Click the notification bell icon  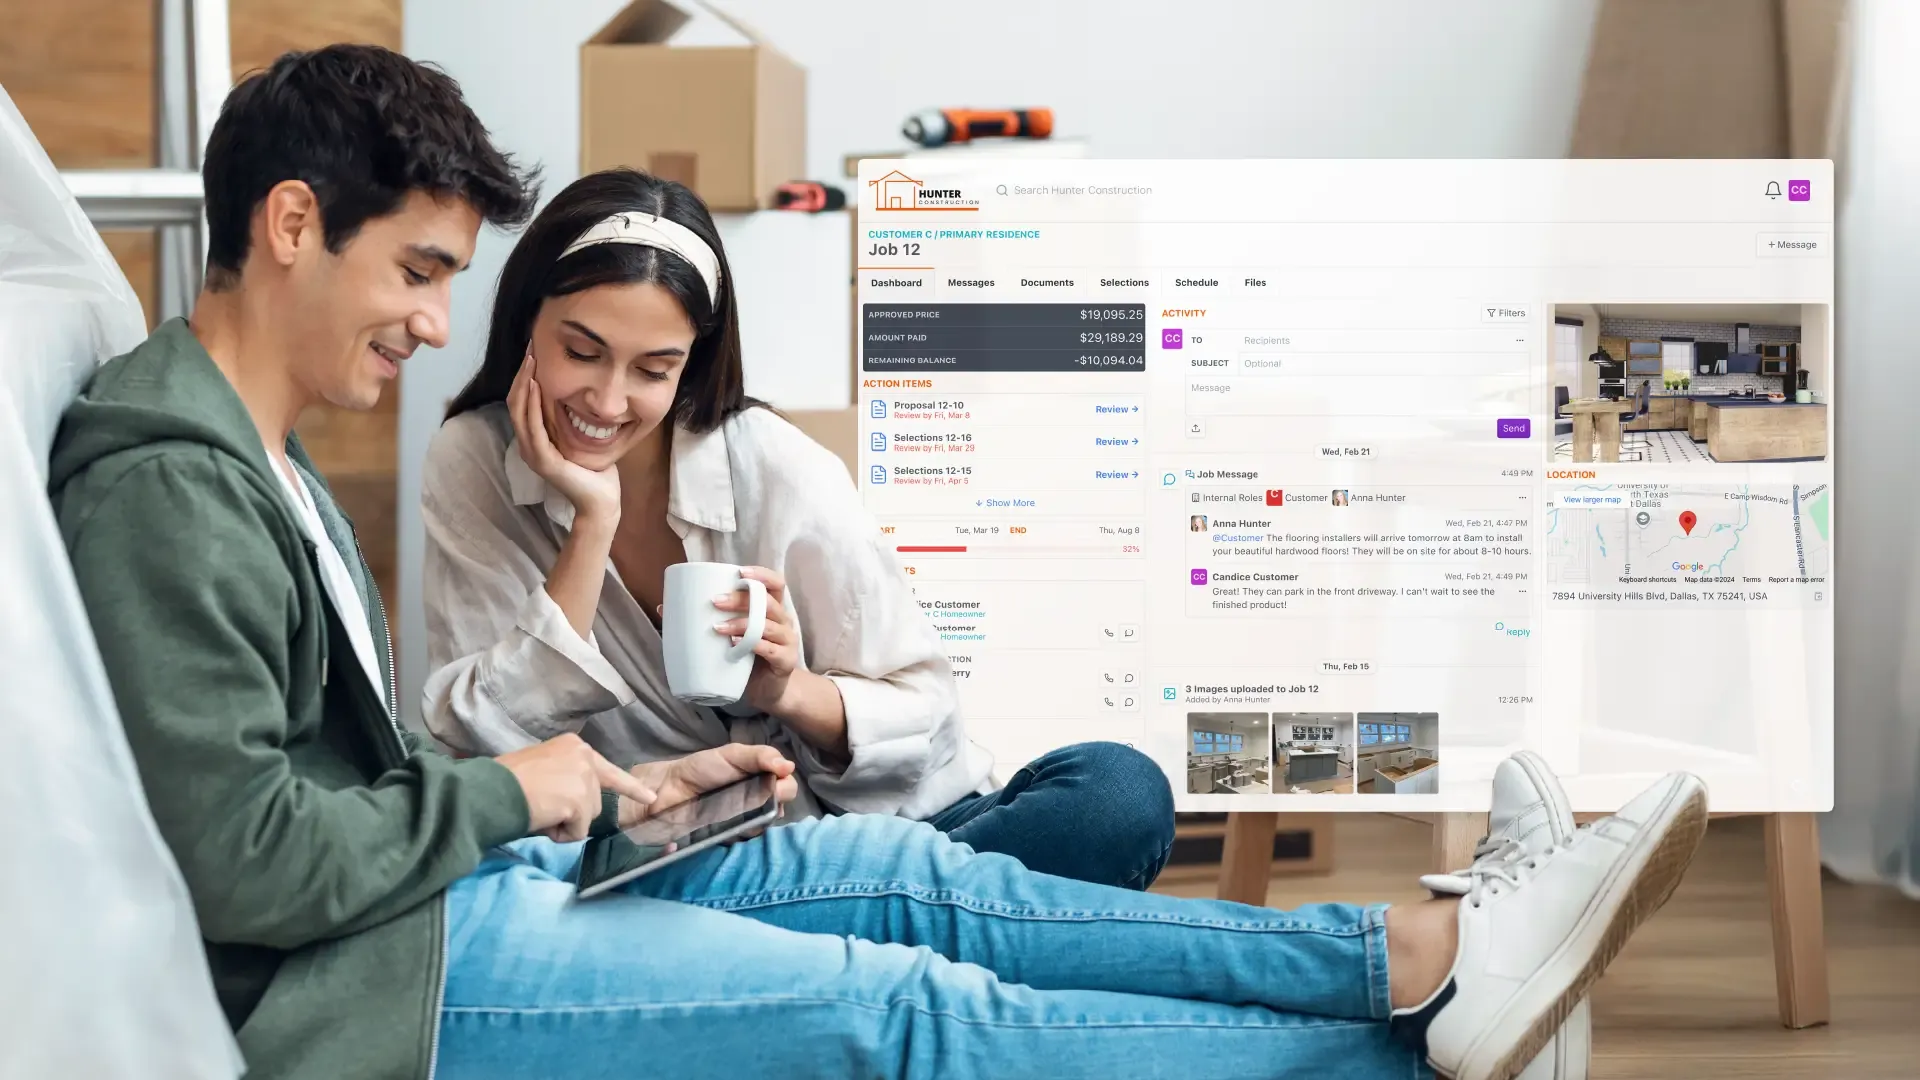[x=1772, y=190]
